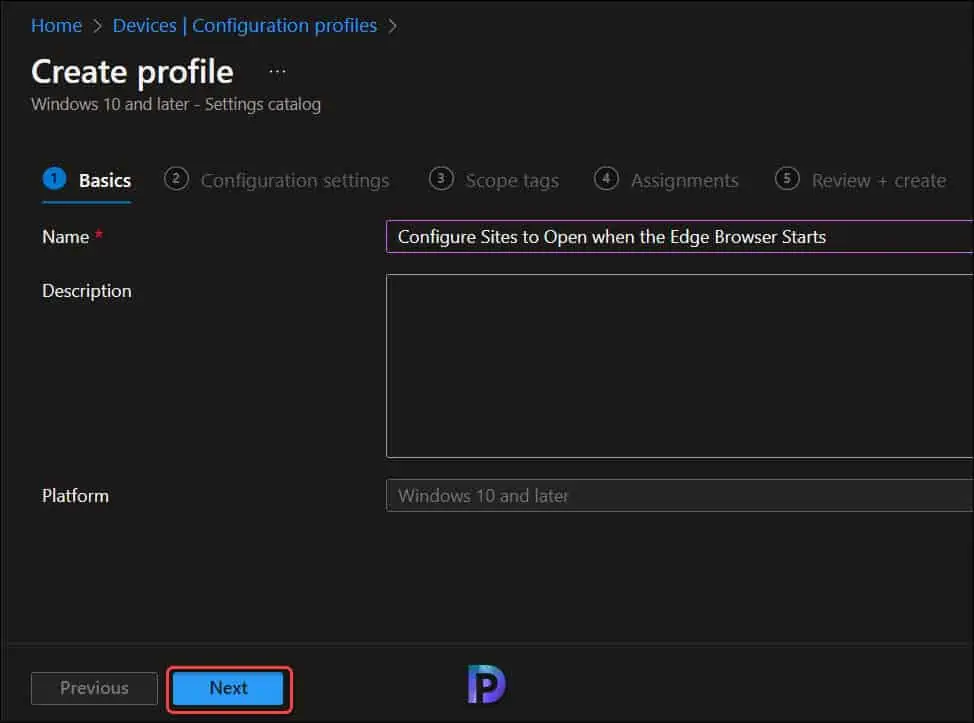The image size is (974, 723).
Task: Click the chevron after Home breadcrumb
Action: click(98, 26)
